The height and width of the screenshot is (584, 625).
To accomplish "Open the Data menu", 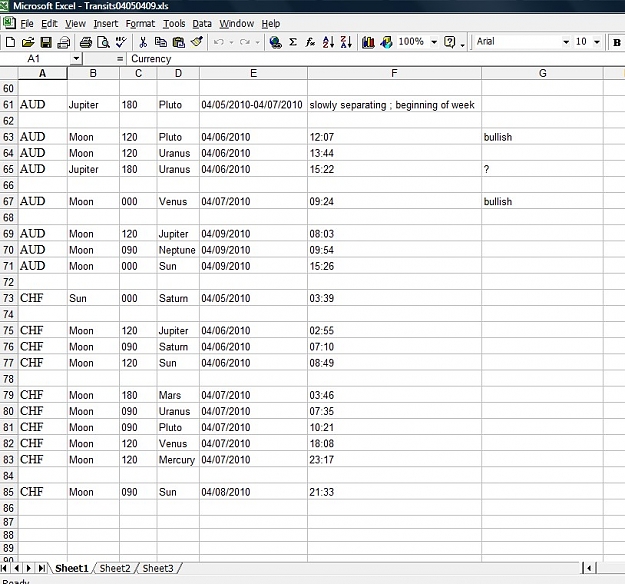I will coord(202,24).
